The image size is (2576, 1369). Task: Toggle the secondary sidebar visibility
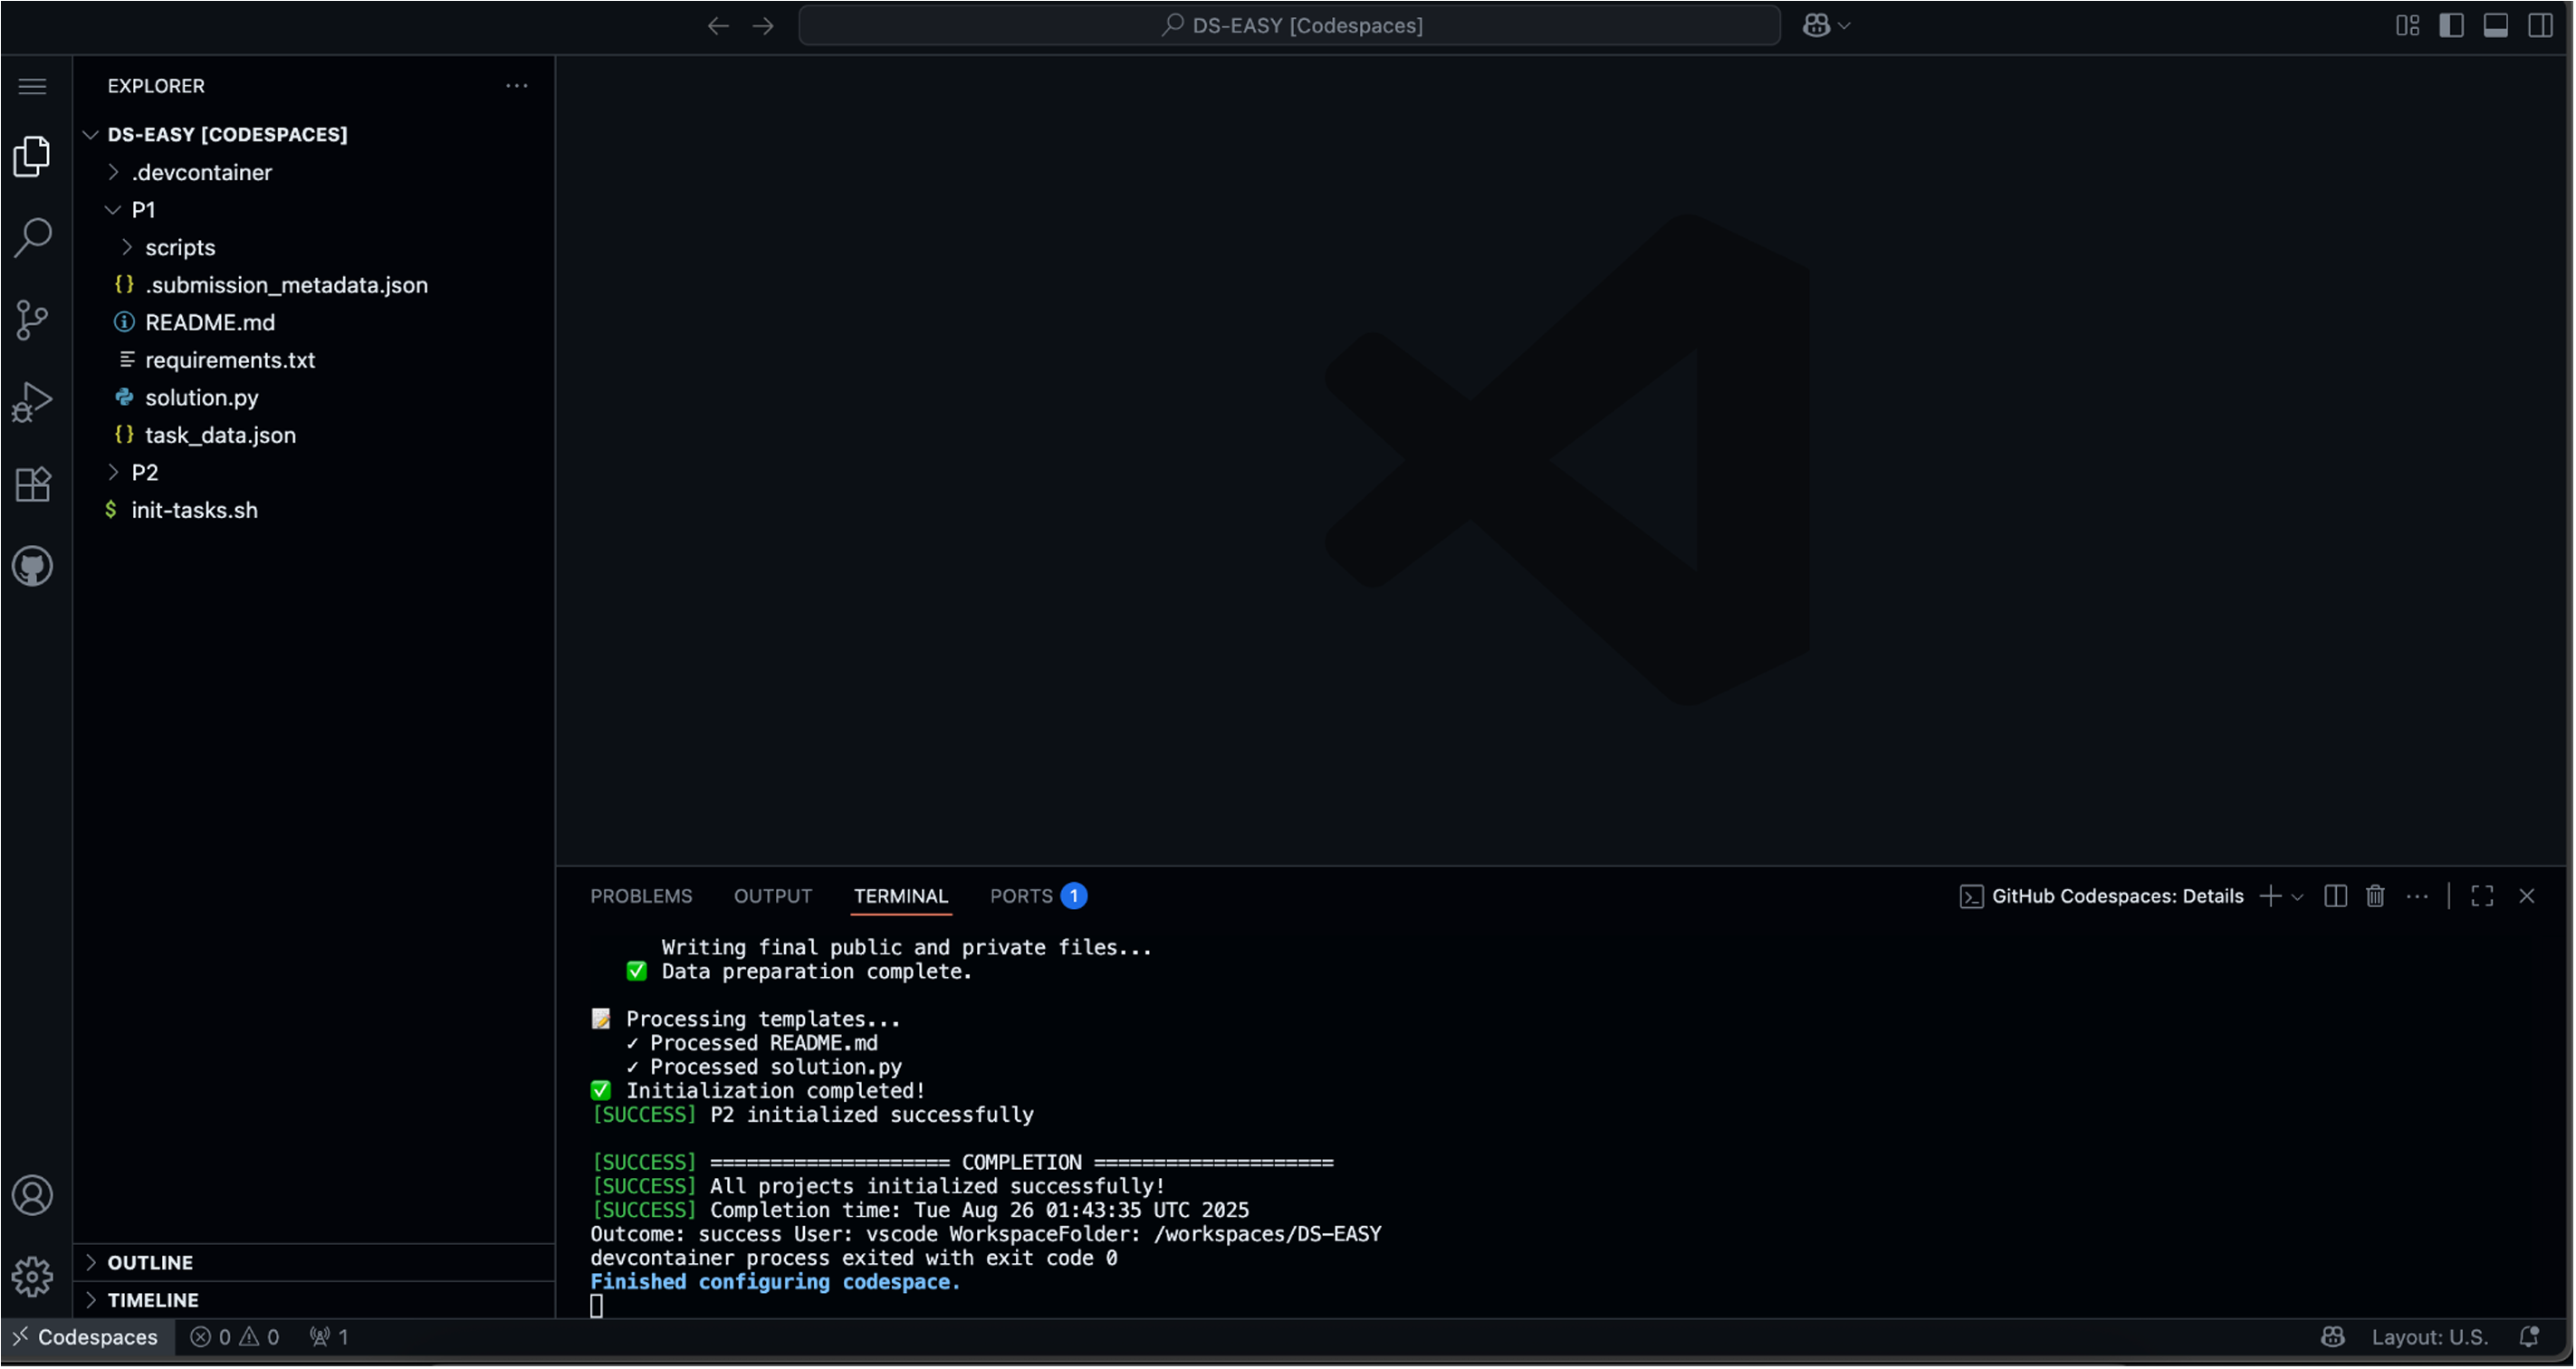click(x=2539, y=25)
